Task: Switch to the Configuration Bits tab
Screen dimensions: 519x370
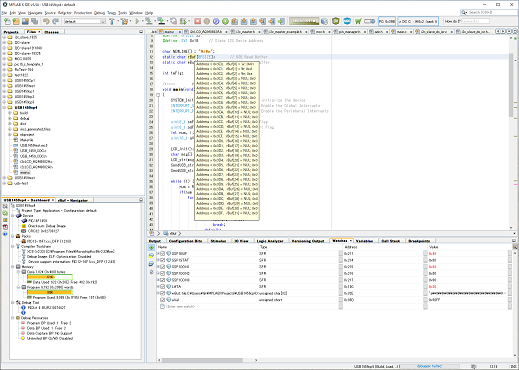Action: (x=186, y=241)
